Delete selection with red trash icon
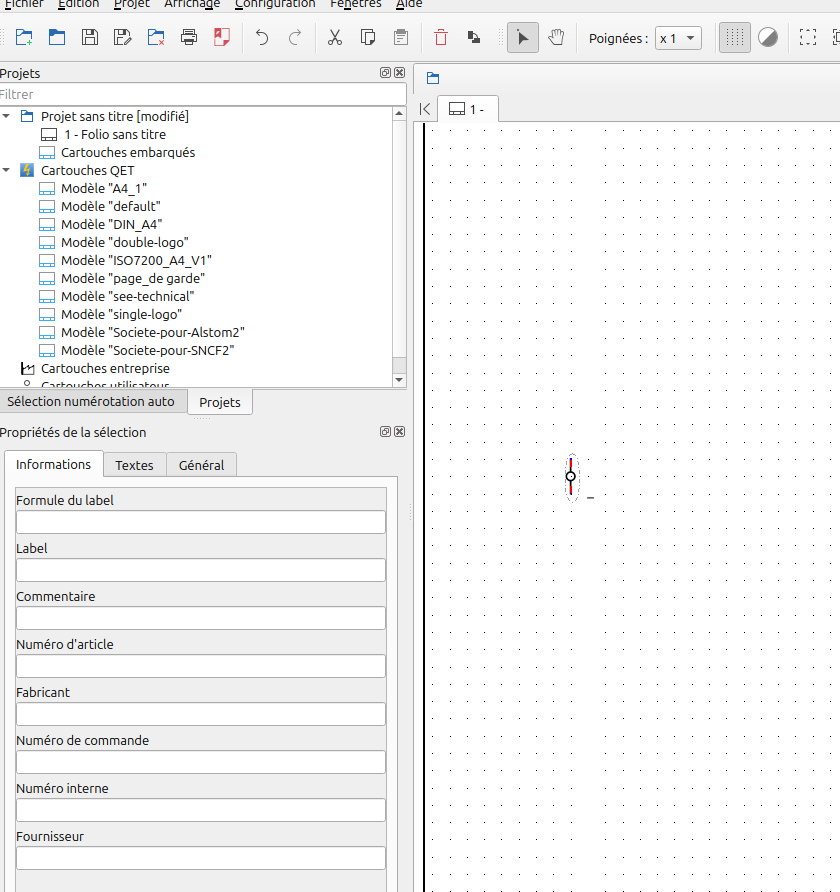This screenshot has width=840, height=892. coord(441,38)
